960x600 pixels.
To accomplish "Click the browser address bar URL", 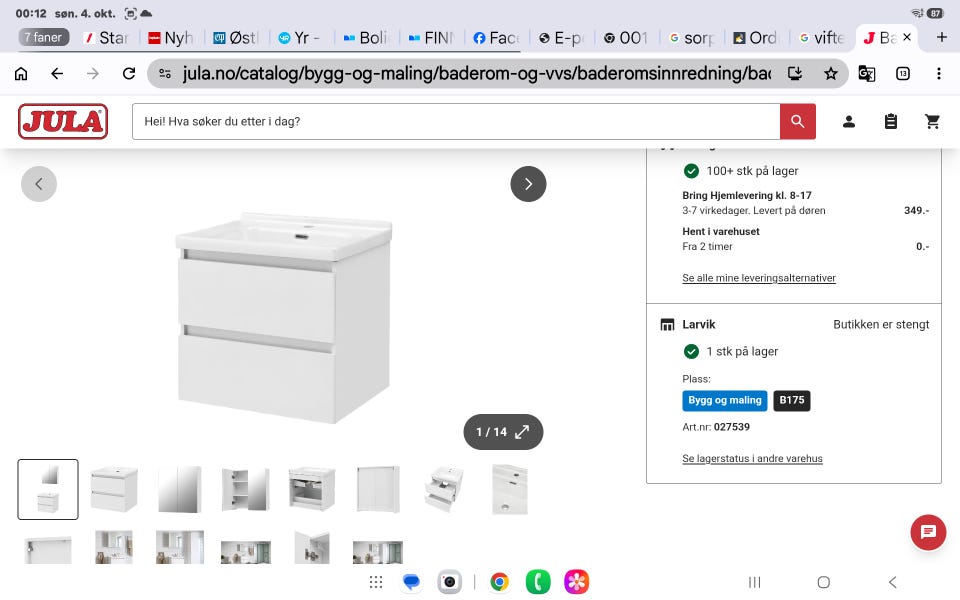I will 476,73.
